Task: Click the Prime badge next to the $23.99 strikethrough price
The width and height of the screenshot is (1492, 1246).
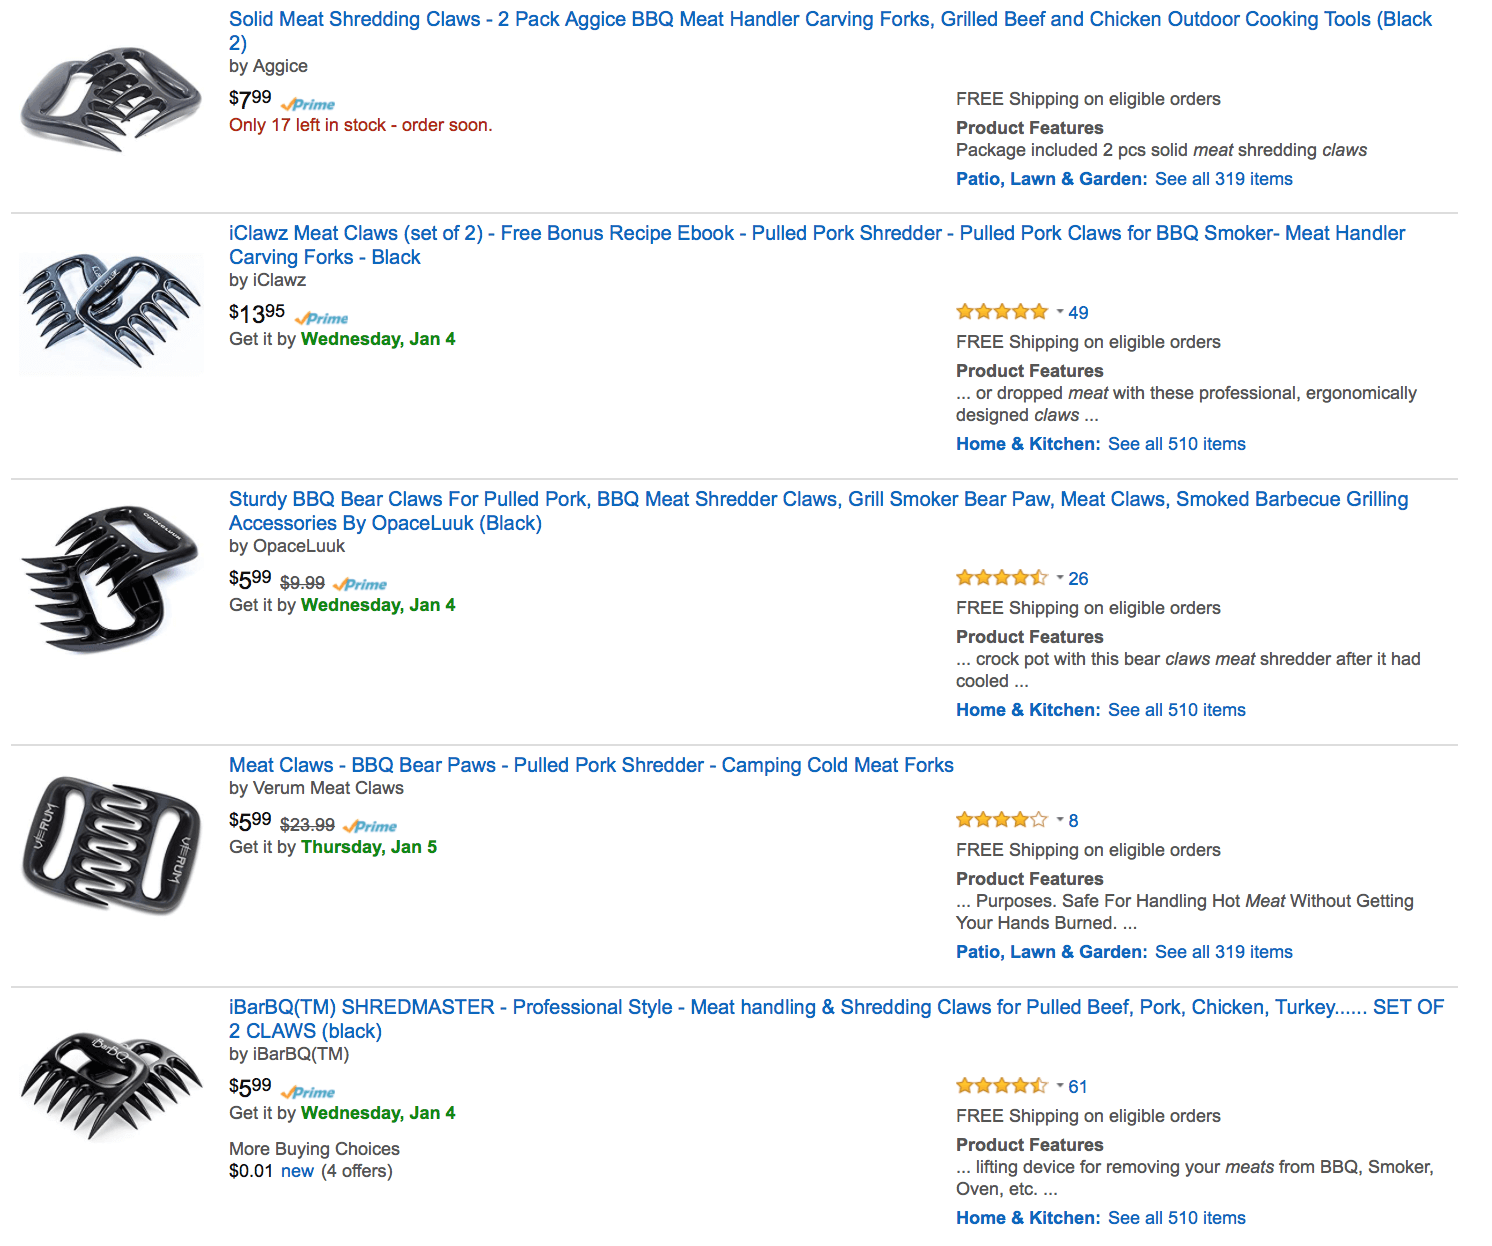Action: coord(370,826)
